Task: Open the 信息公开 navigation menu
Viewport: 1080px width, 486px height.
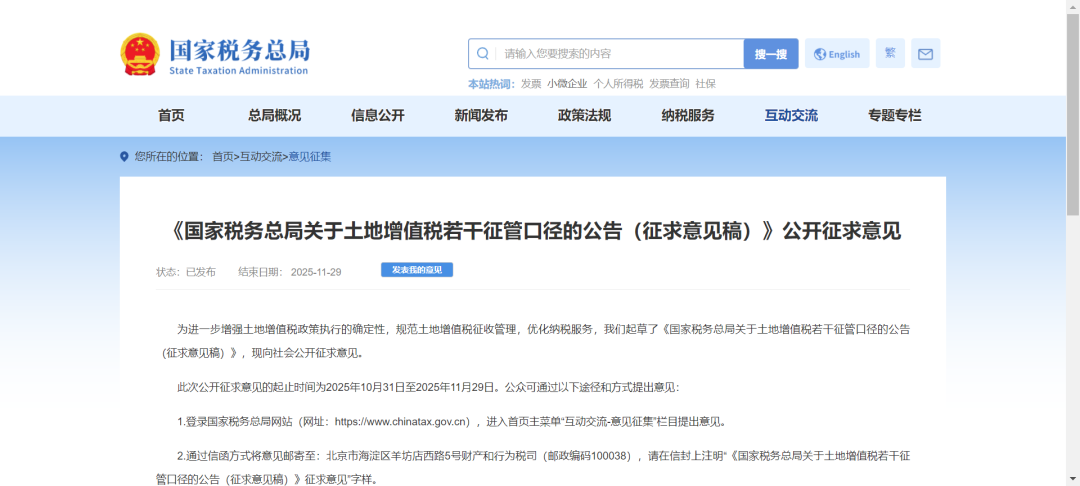Action: (x=378, y=115)
